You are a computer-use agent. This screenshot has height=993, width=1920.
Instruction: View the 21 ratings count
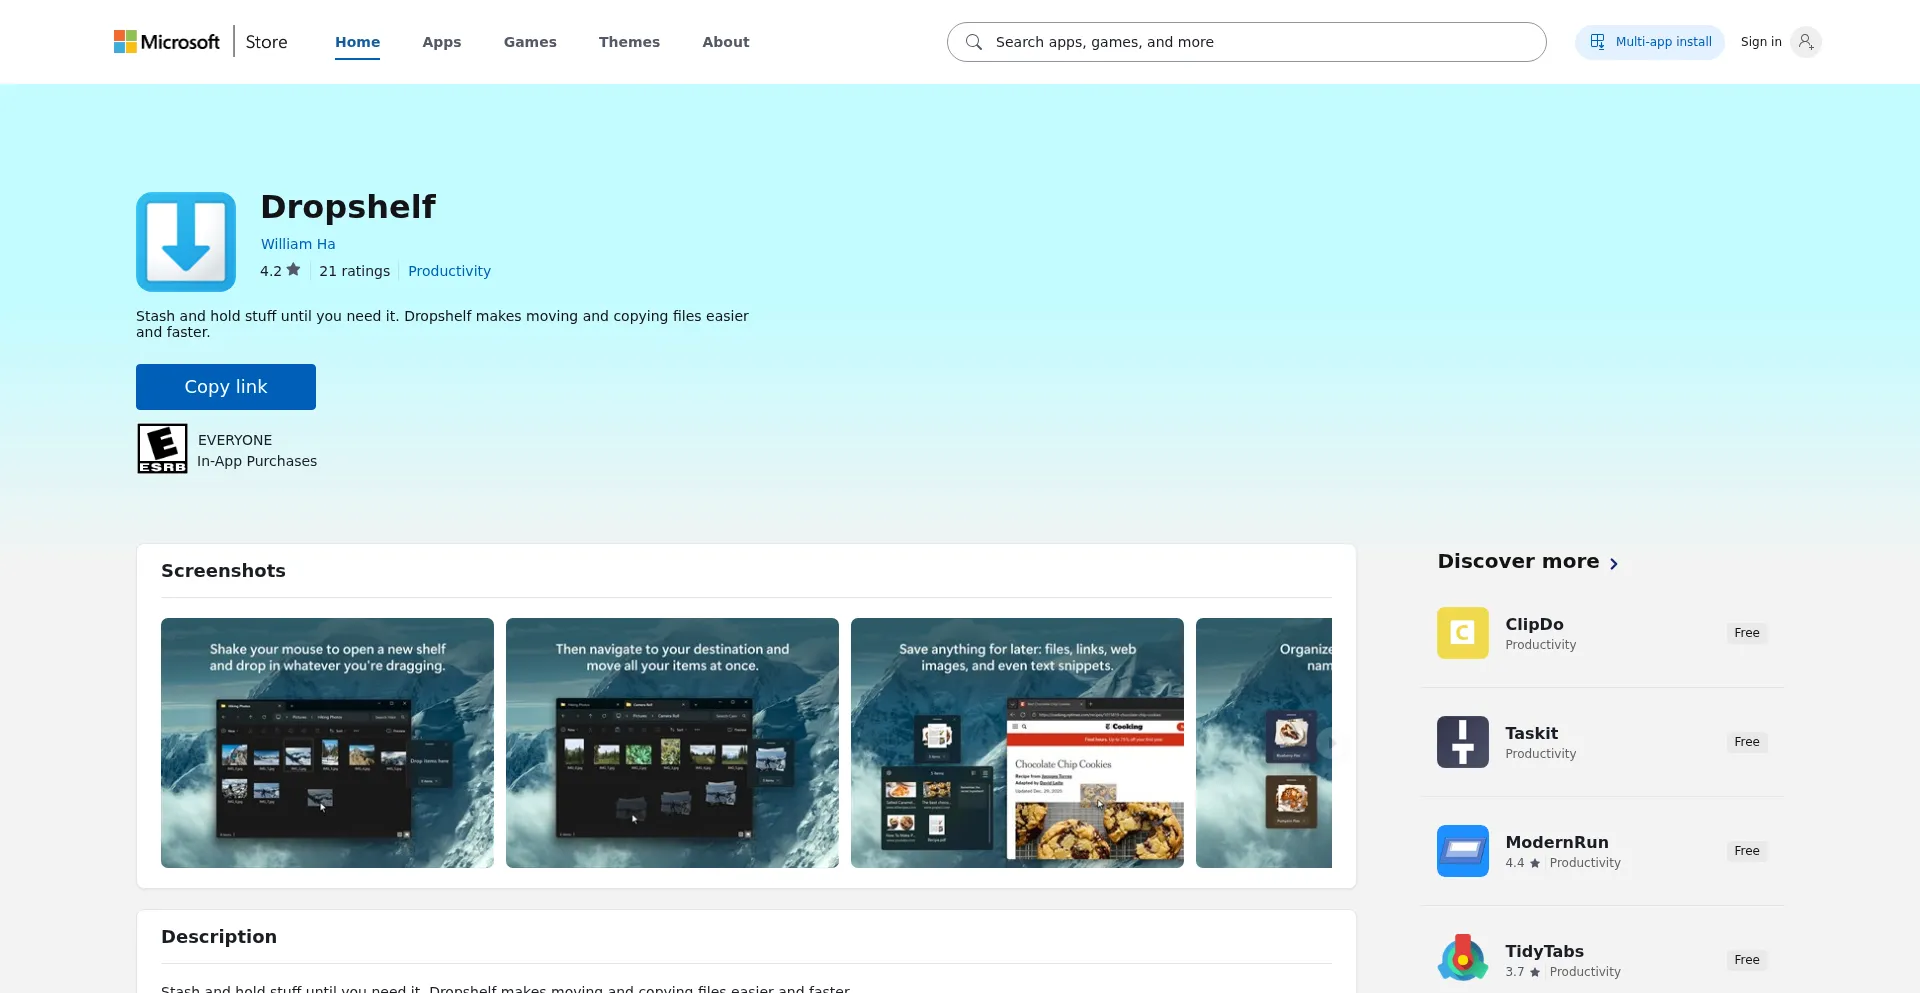[x=354, y=271]
